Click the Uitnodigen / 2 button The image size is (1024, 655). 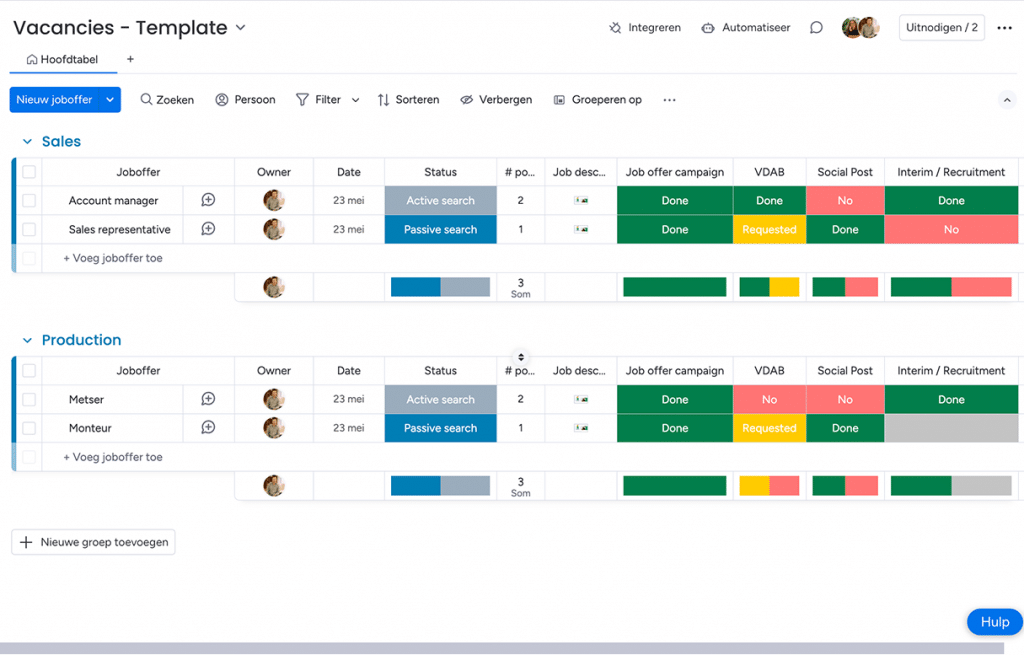[941, 27]
